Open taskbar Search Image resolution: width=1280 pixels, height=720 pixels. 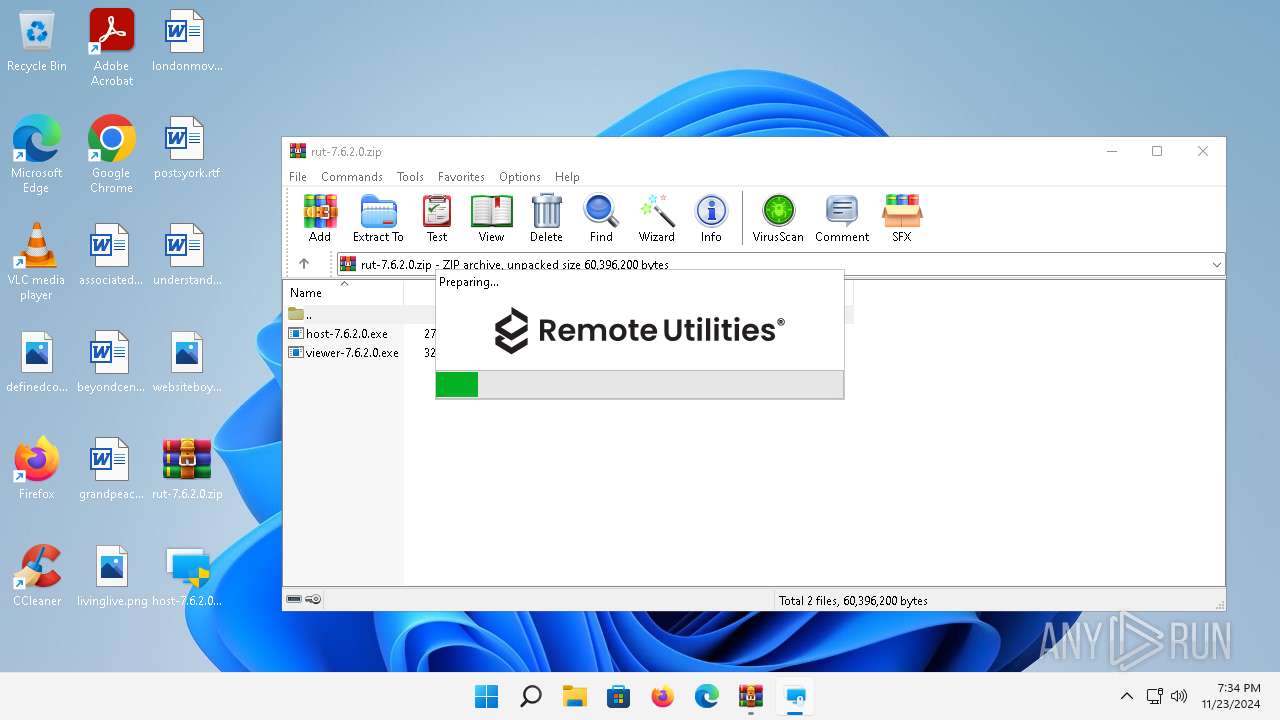(x=531, y=697)
